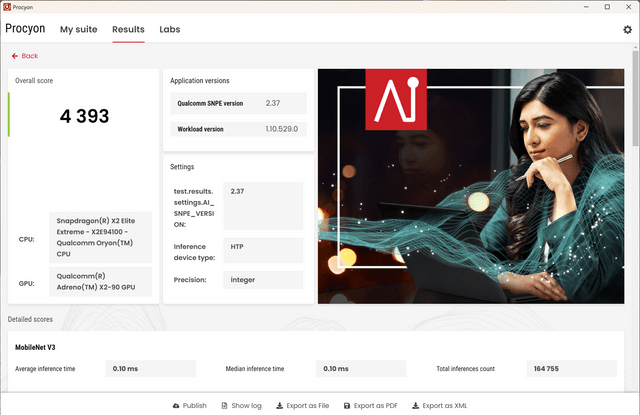Viewport: 640px width, 415px height.
Task: Click the Workload version value 1.10.529.0
Action: coord(282,129)
